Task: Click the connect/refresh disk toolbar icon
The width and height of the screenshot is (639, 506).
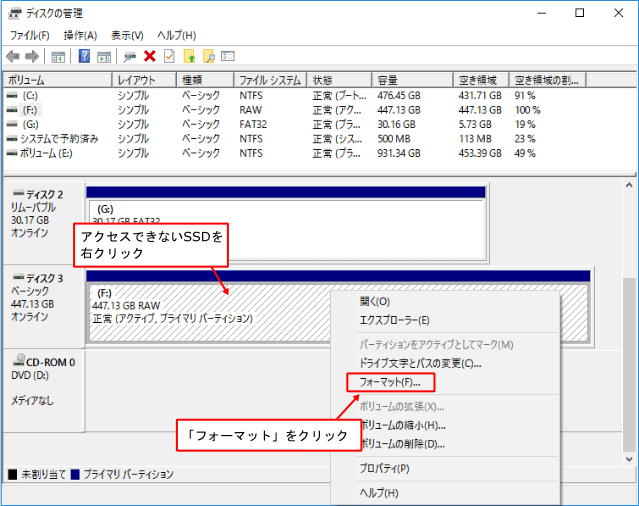Action: [130, 57]
